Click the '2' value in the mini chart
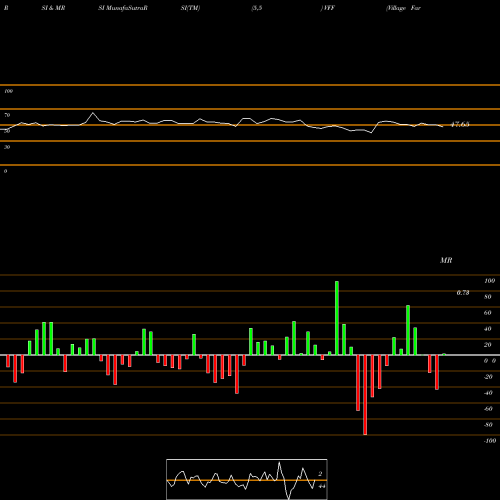This screenshot has height=500, width=500. click(320, 474)
